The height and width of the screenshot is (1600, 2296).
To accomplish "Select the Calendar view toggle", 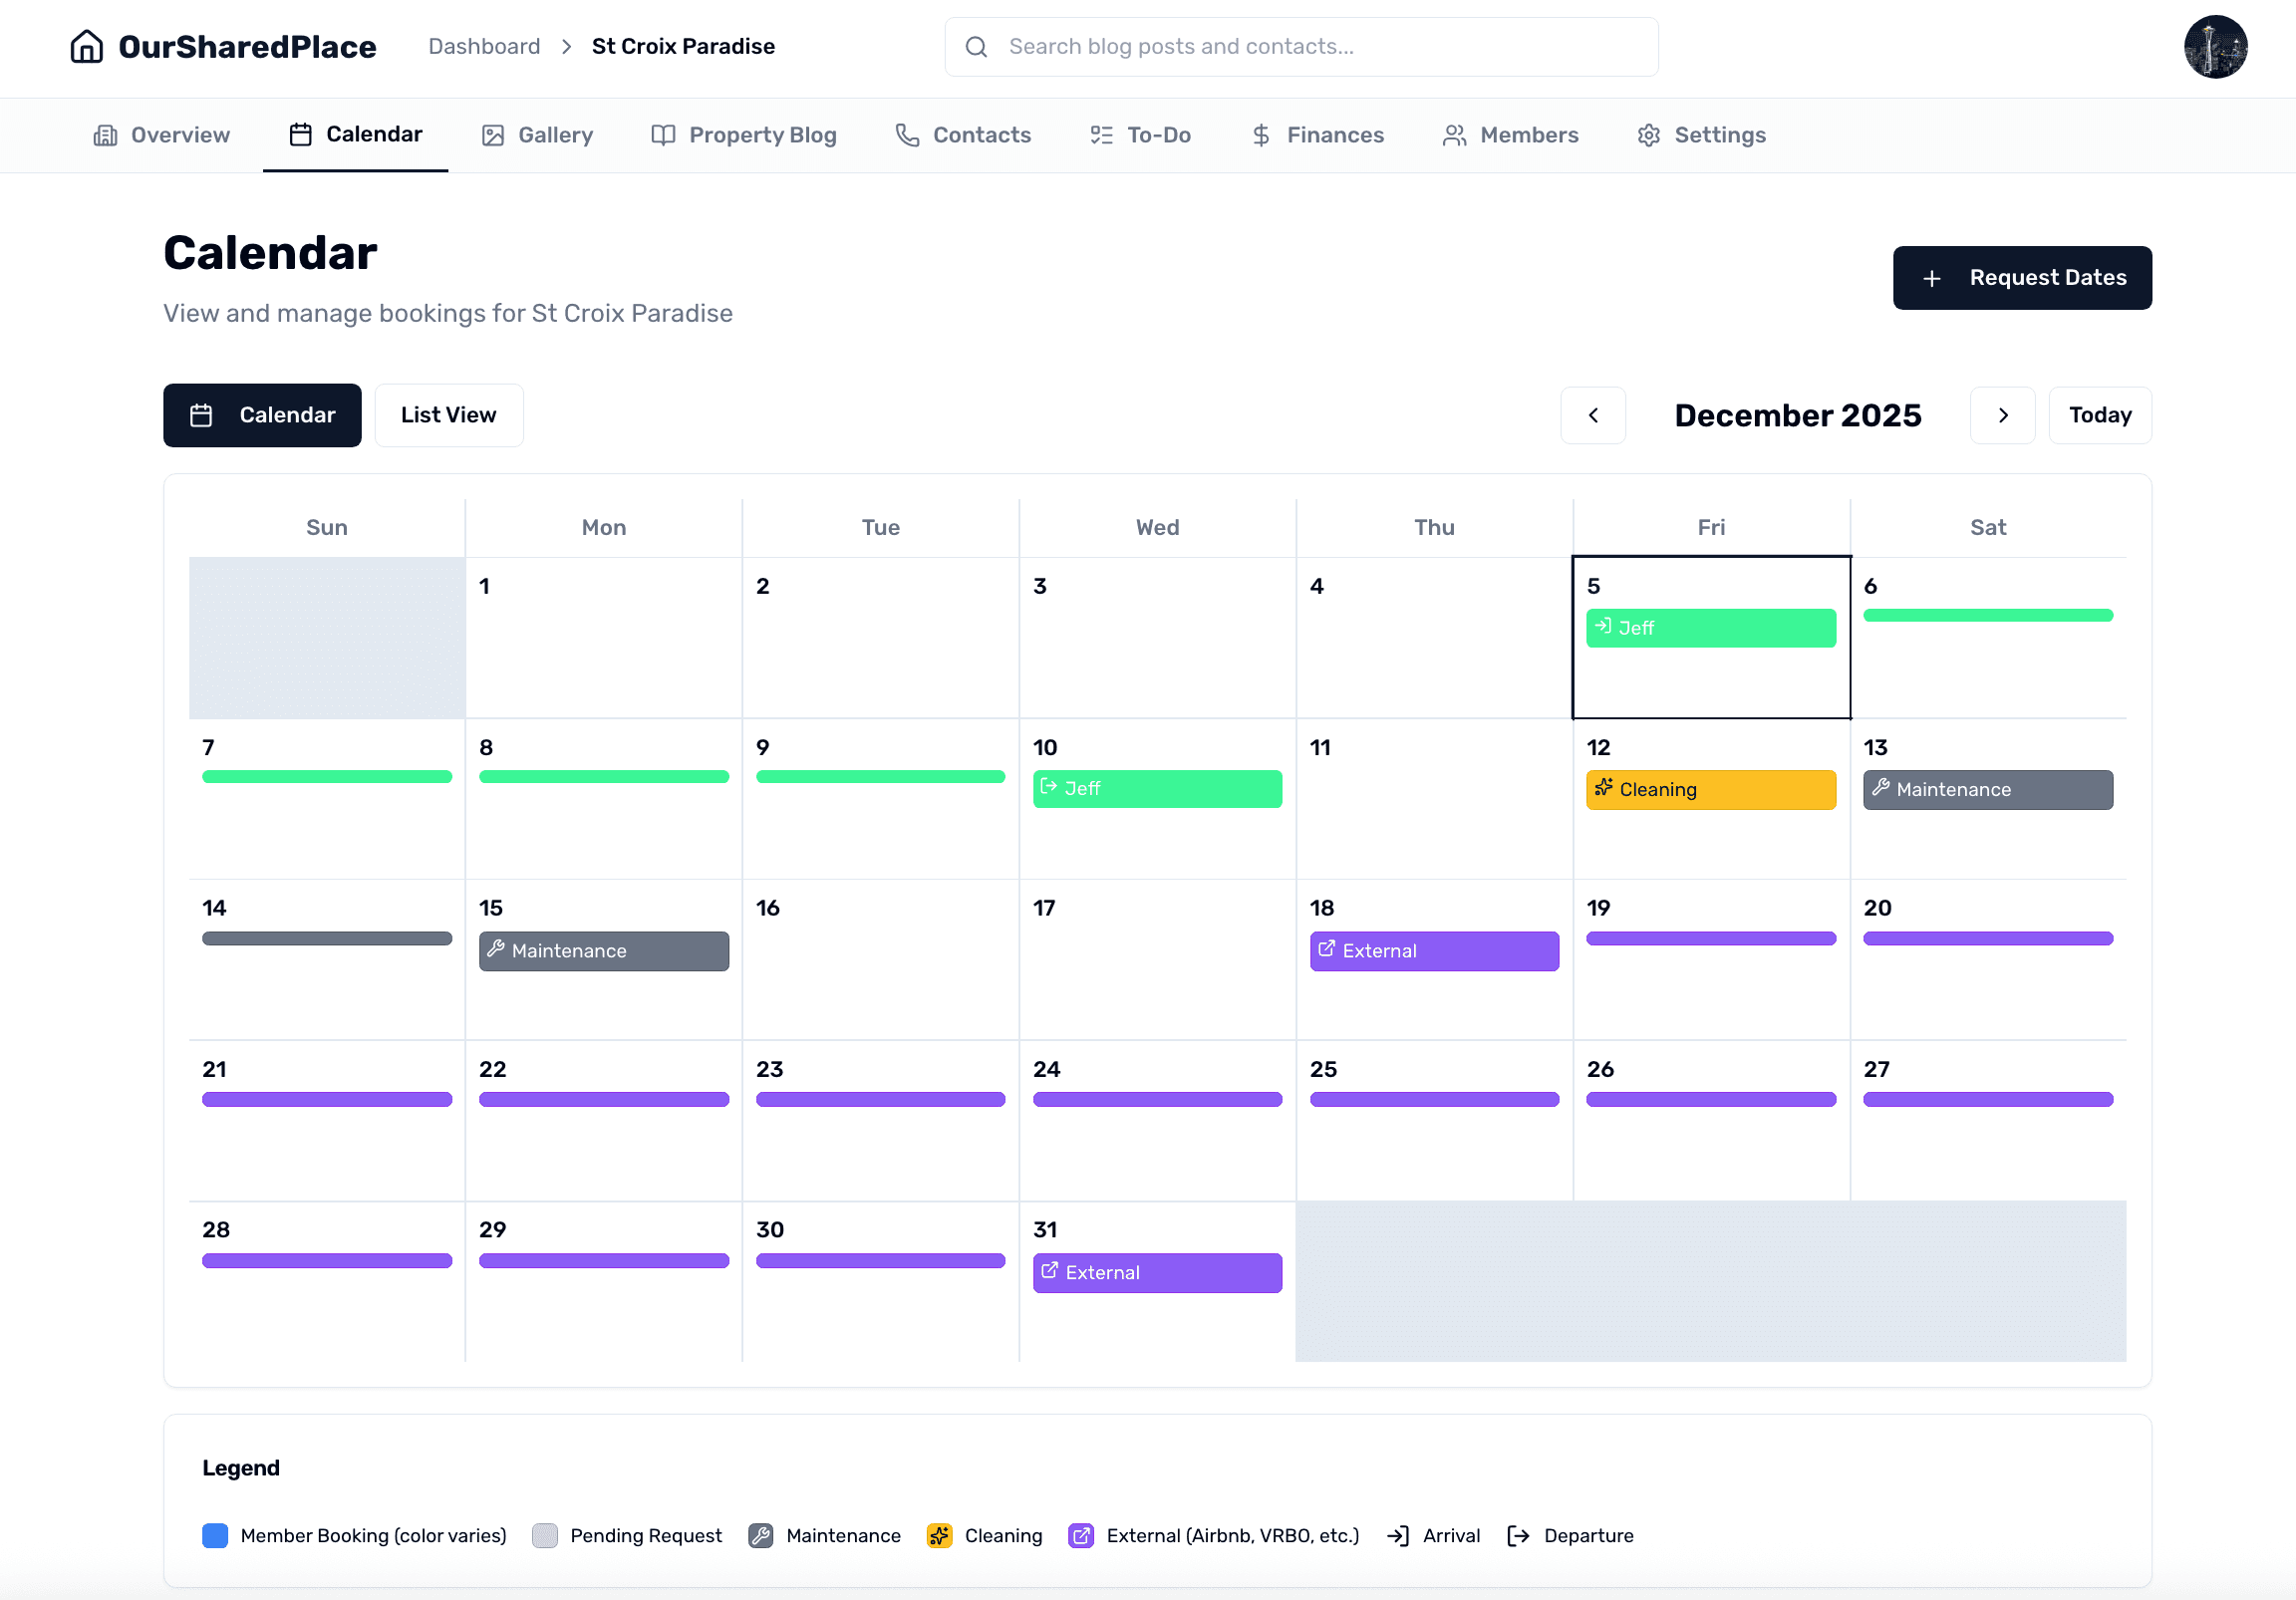I will [x=262, y=415].
